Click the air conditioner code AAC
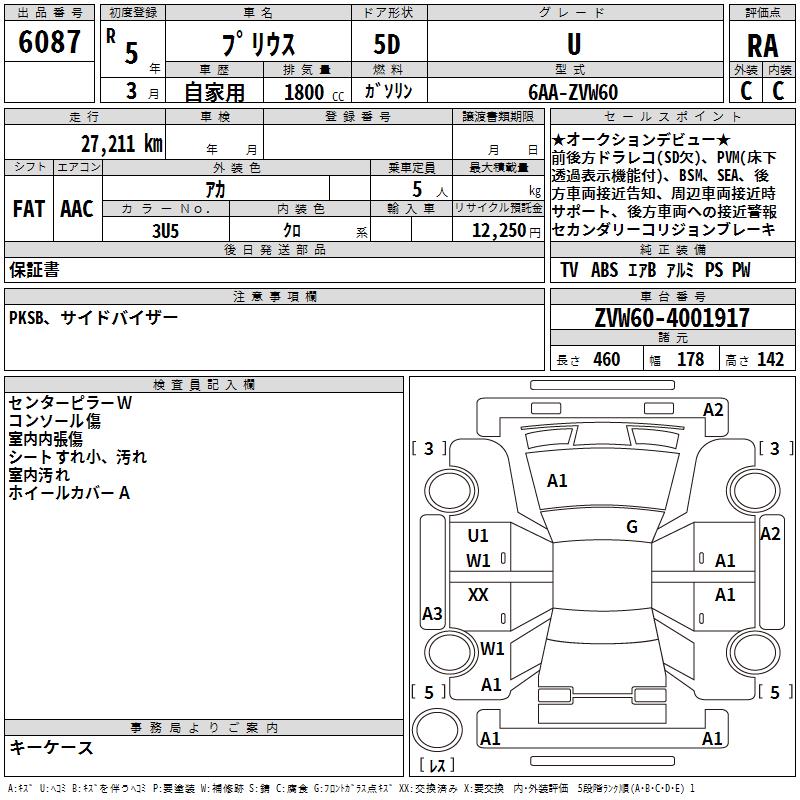This screenshot has width=800, height=800. [x=77, y=209]
